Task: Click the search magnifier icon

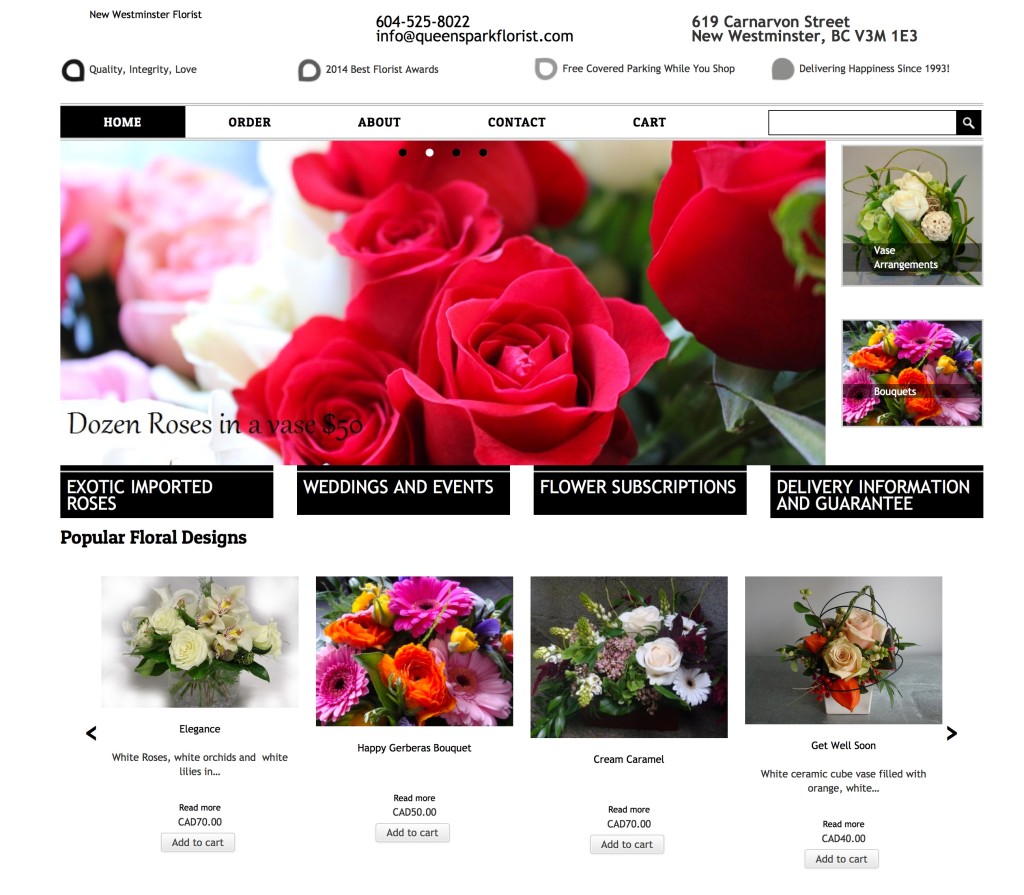Action: pos(968,122)
